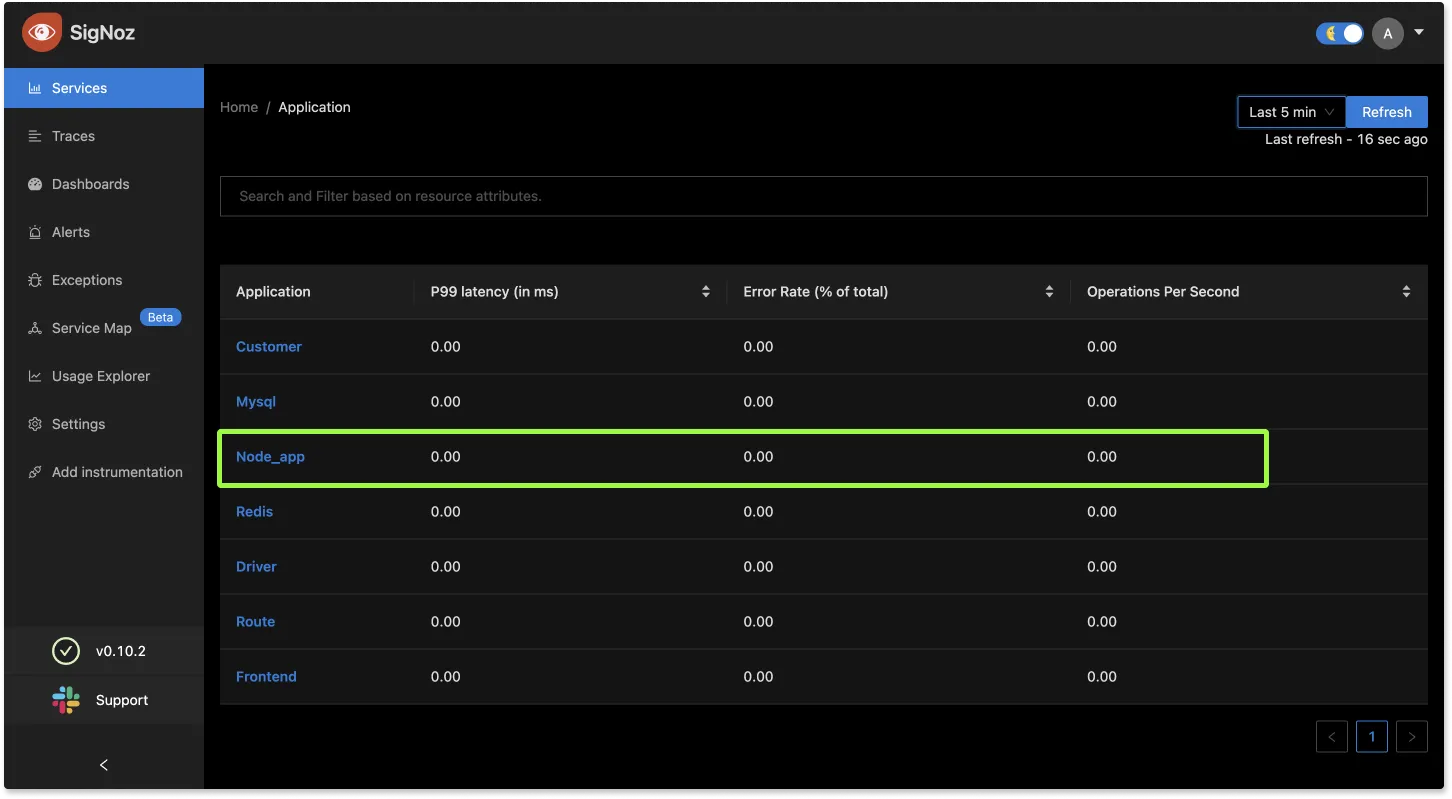This screenshot has height=799, width=1452.
Task: Click the Dashboards gauge icon
Action: [35, 184]
